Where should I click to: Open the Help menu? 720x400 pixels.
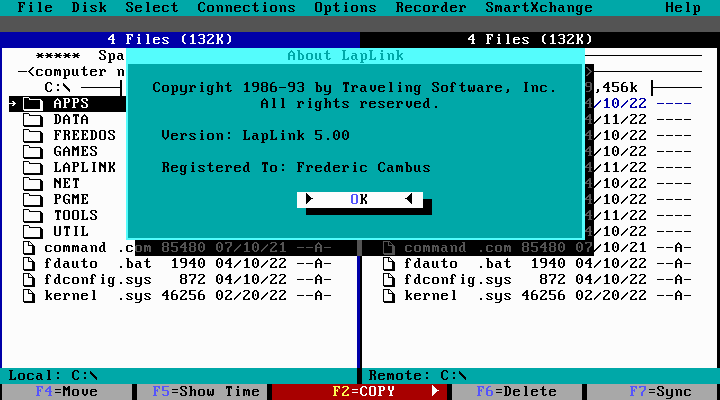click(683, 8)
